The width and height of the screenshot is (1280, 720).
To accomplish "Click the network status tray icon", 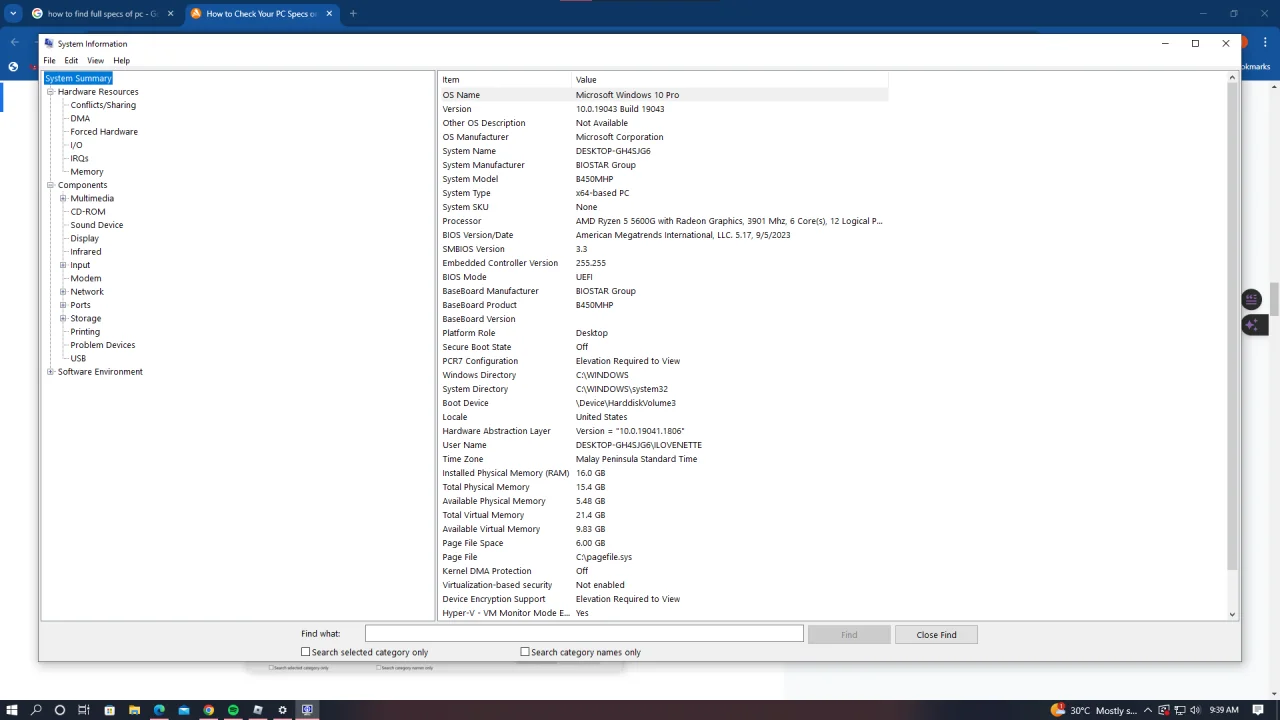I will pos(1179,710).
